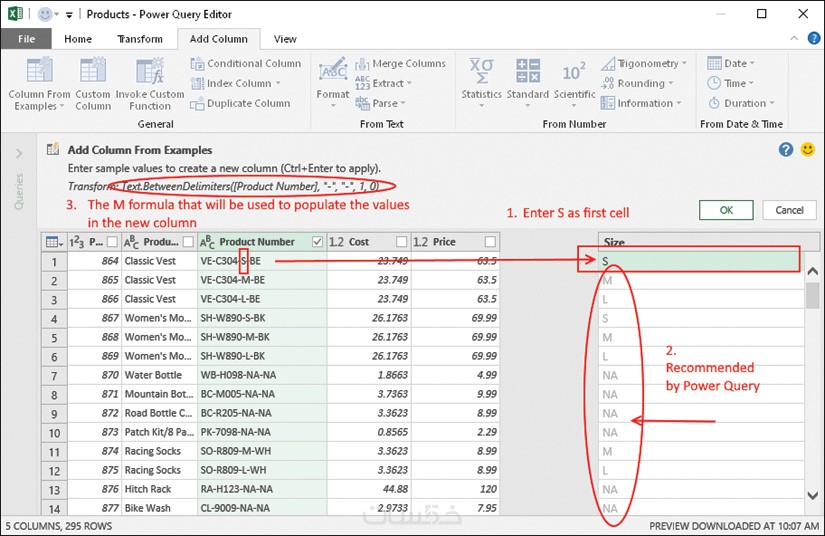Add a Custom Column
The width and height of the screenshot is (825, 536).
(93, 84)
